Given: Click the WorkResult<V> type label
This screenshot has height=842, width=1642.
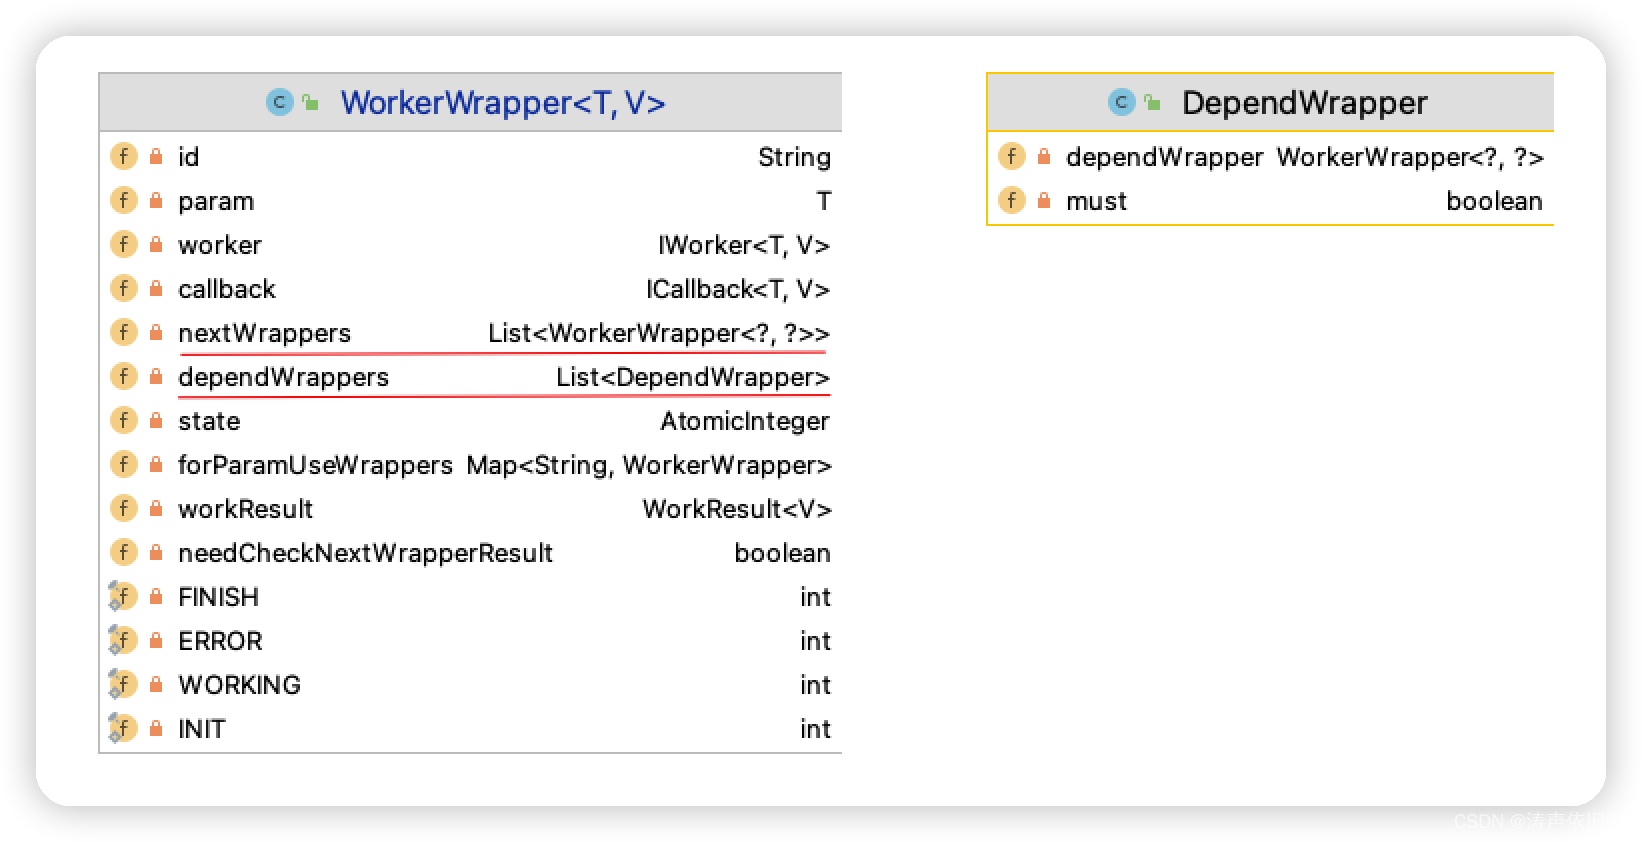Looking at the screenshot, I should [x=736, y=509].
